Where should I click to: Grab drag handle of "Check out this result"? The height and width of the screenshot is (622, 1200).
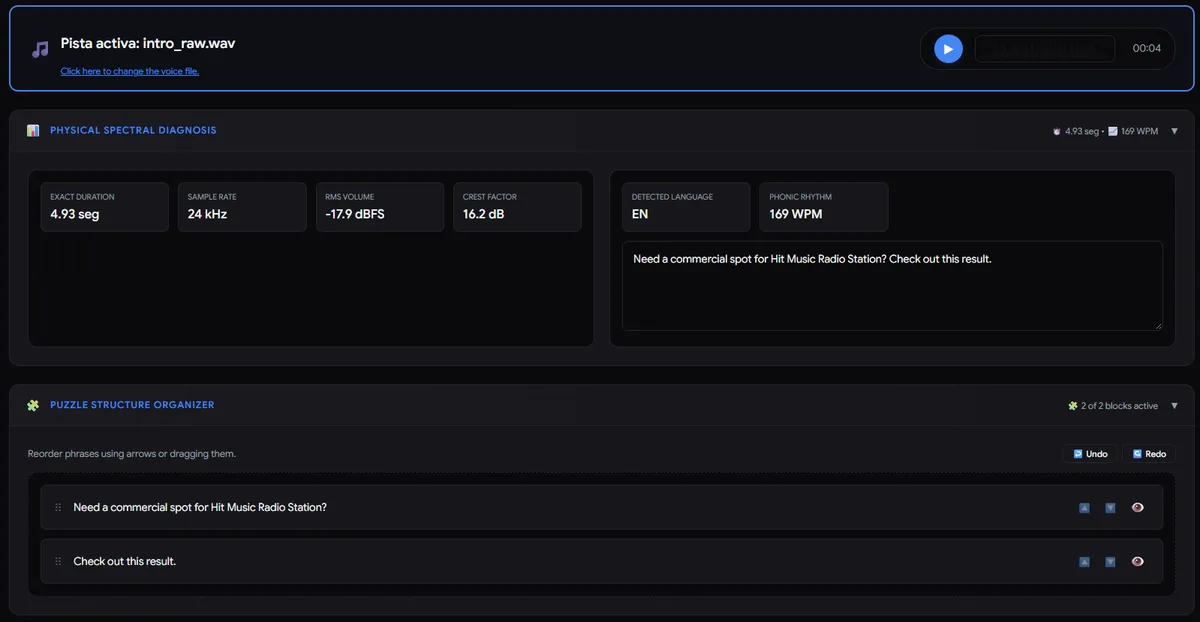(58, 562)
